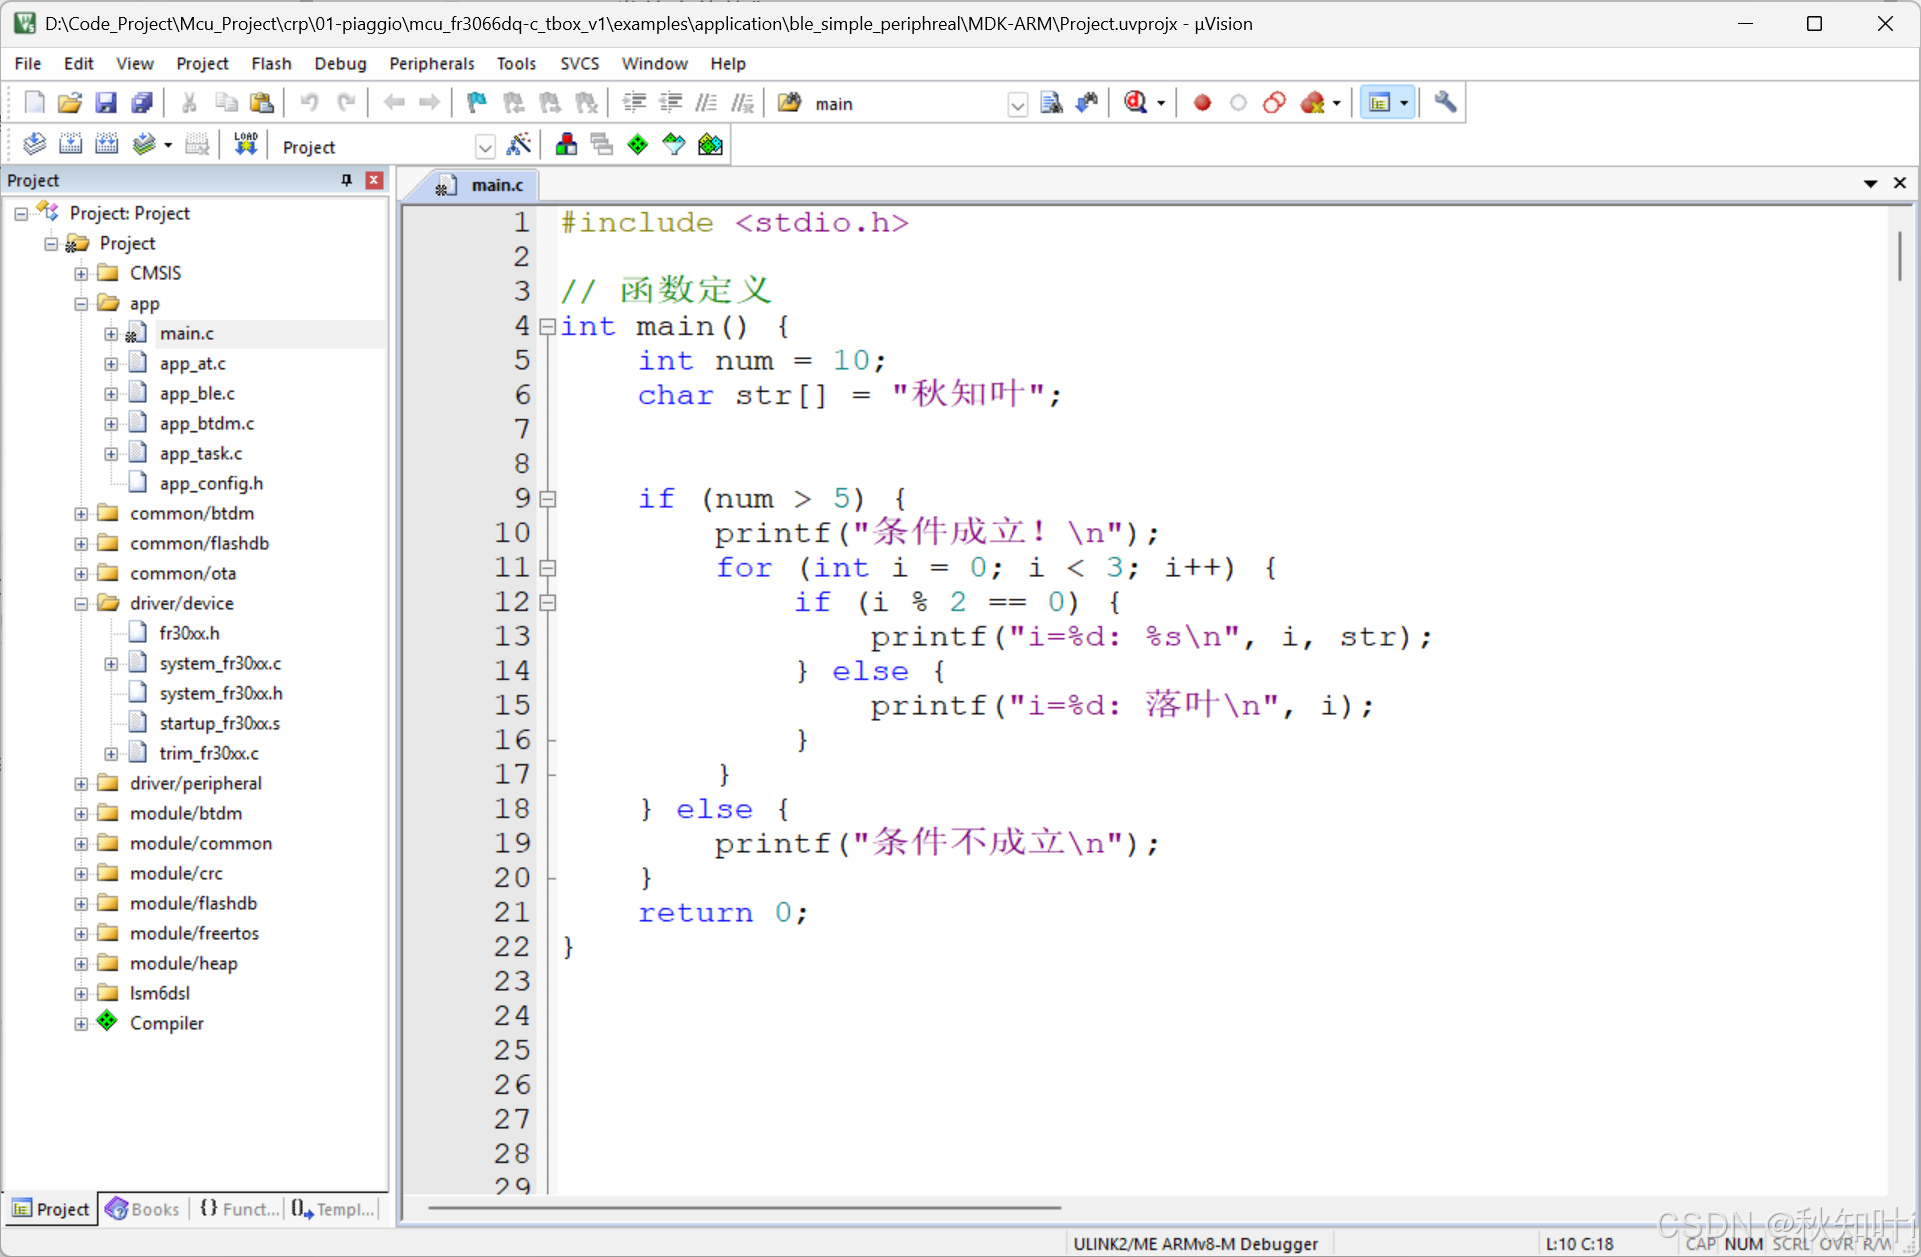Insert breakpoint using the red circle icon

click(x=1202, y=102)
